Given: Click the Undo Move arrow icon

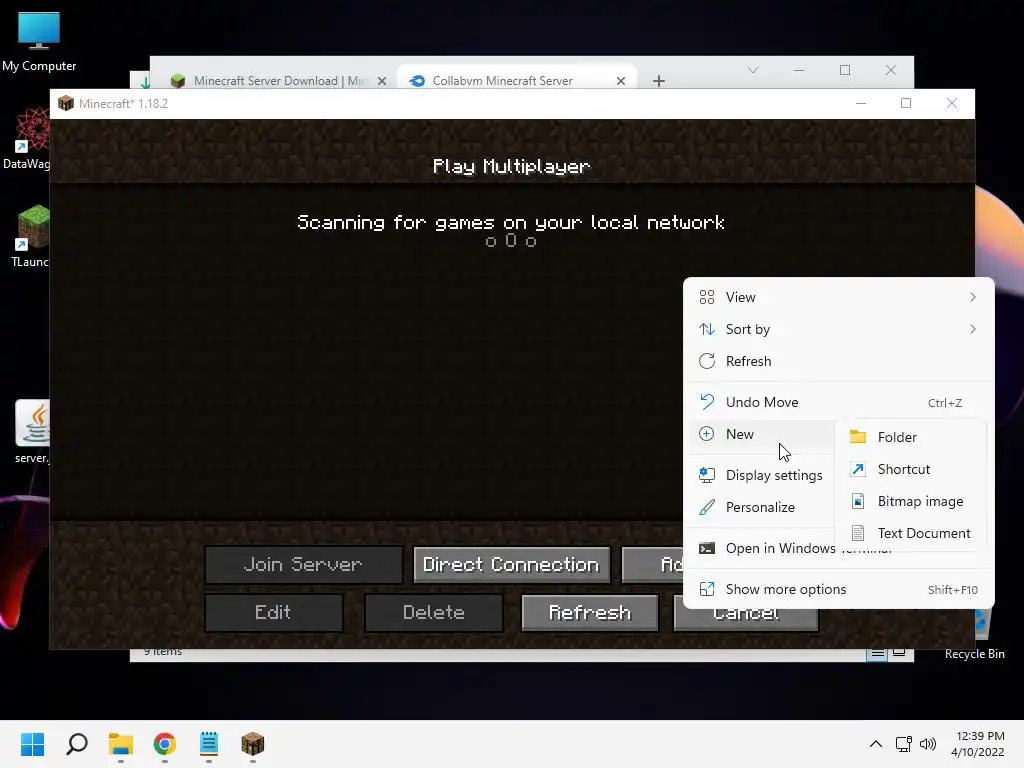Looking at the screenshot, I should coord(707,402).
